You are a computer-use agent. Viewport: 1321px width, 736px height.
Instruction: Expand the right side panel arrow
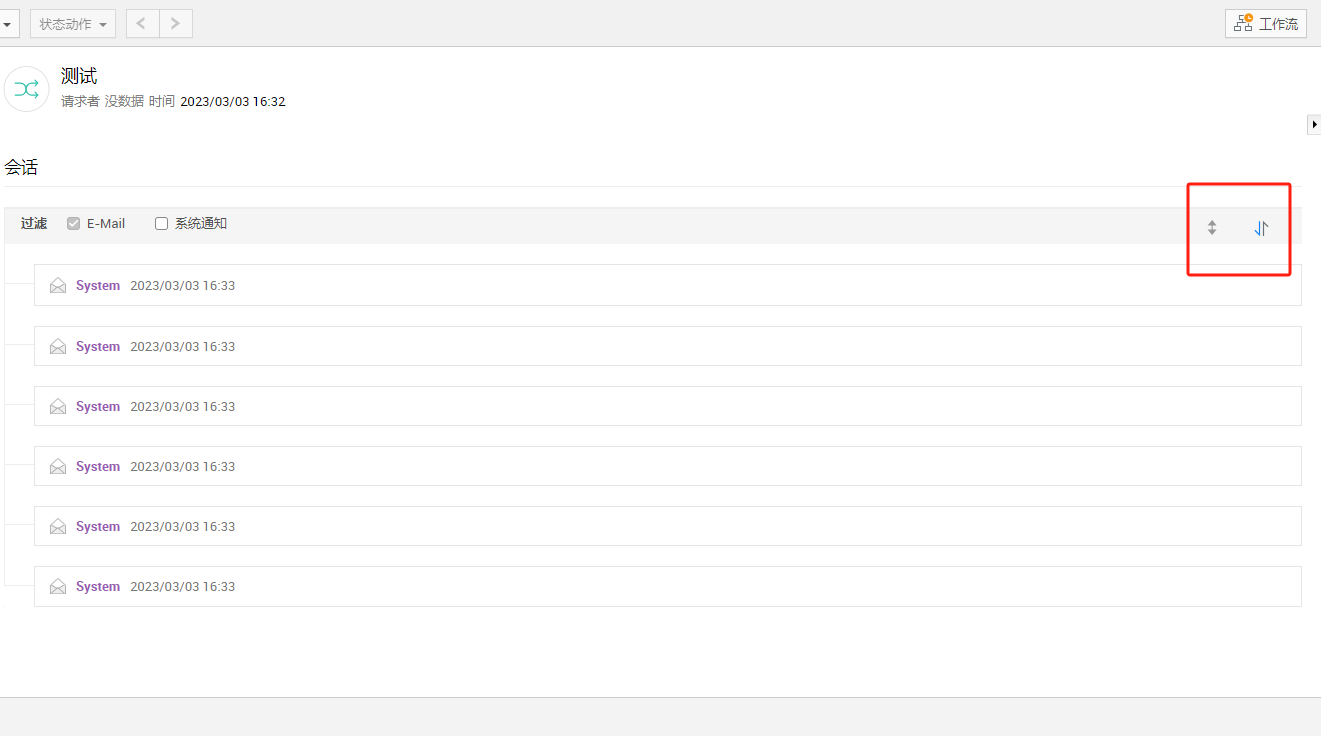coord(1314,124)
